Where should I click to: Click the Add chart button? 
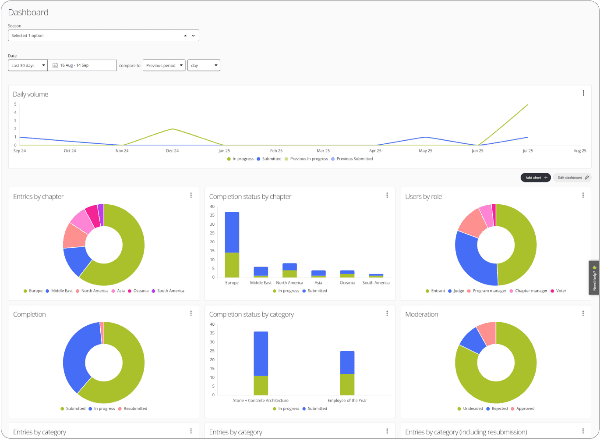[535, 177]
